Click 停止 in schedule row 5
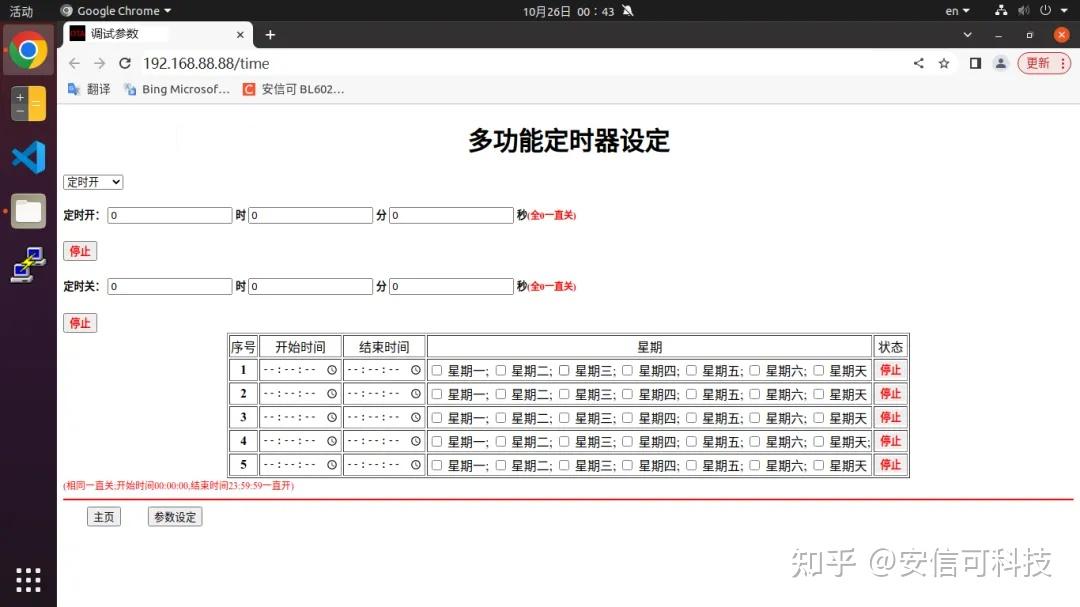 (x=891, y=465)
